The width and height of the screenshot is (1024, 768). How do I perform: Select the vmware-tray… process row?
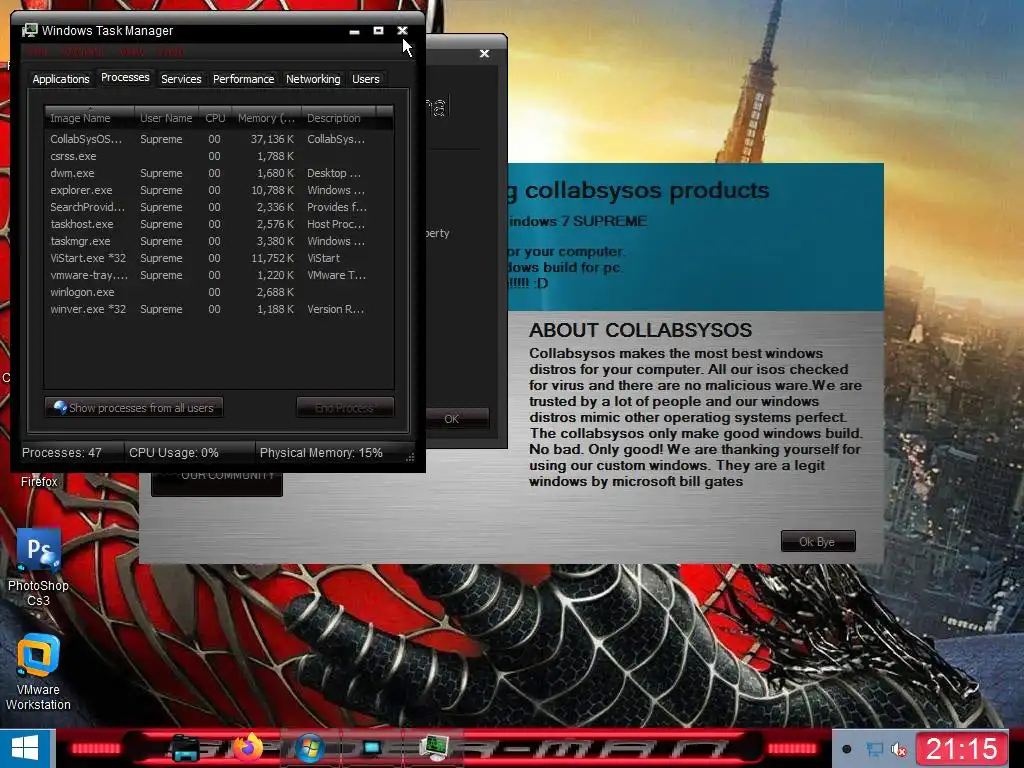pos(219,275)
